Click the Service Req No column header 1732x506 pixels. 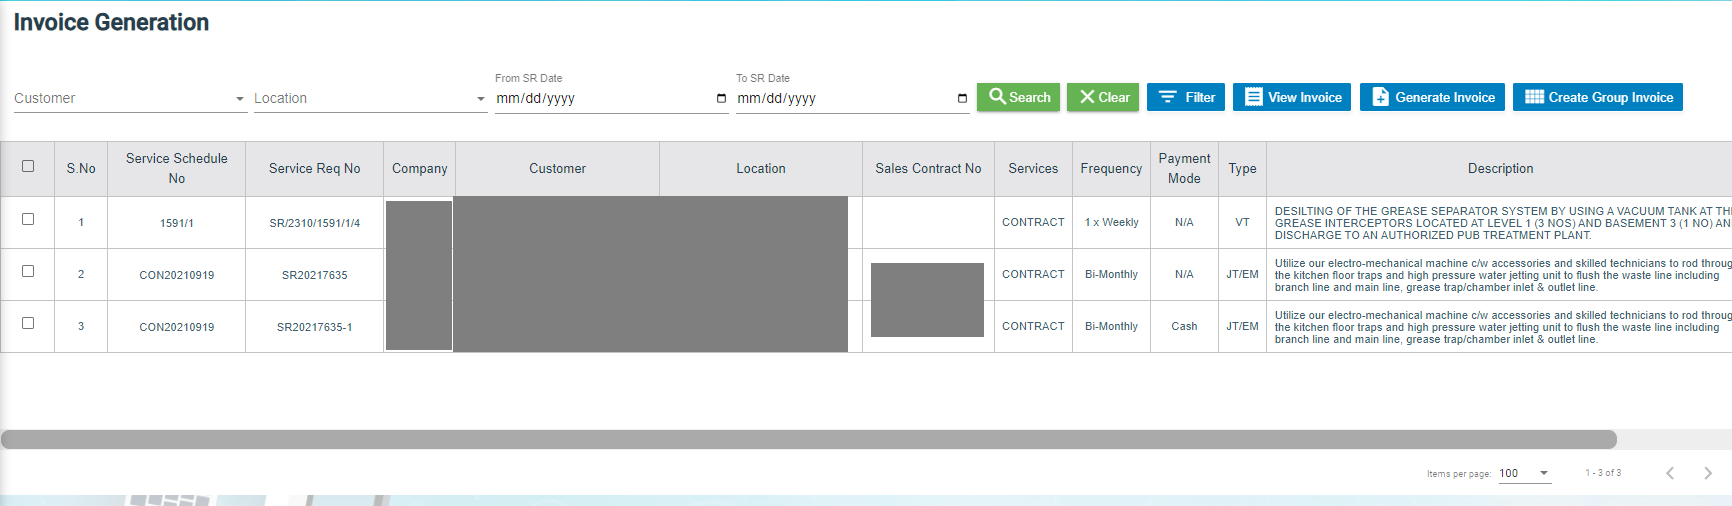pos(314,169)
